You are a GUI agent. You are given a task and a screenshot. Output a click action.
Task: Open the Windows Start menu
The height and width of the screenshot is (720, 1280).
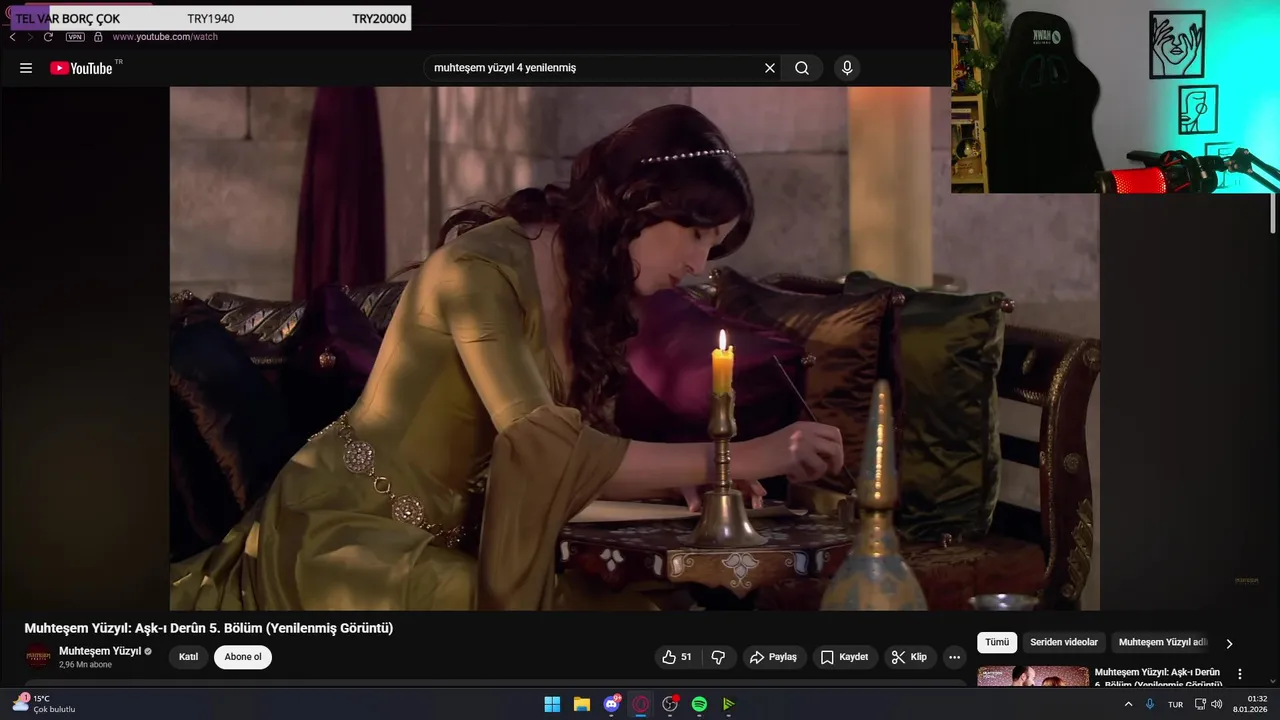(x=552, y=704)
